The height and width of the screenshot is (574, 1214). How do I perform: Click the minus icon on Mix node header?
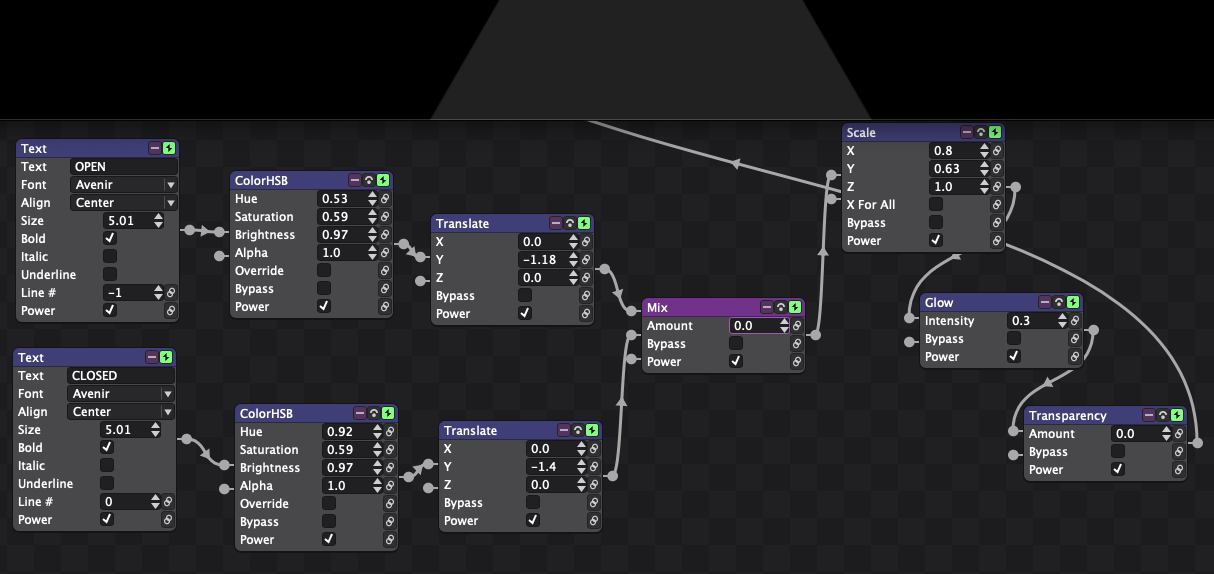pyautogui.click(x=766, y=307)
